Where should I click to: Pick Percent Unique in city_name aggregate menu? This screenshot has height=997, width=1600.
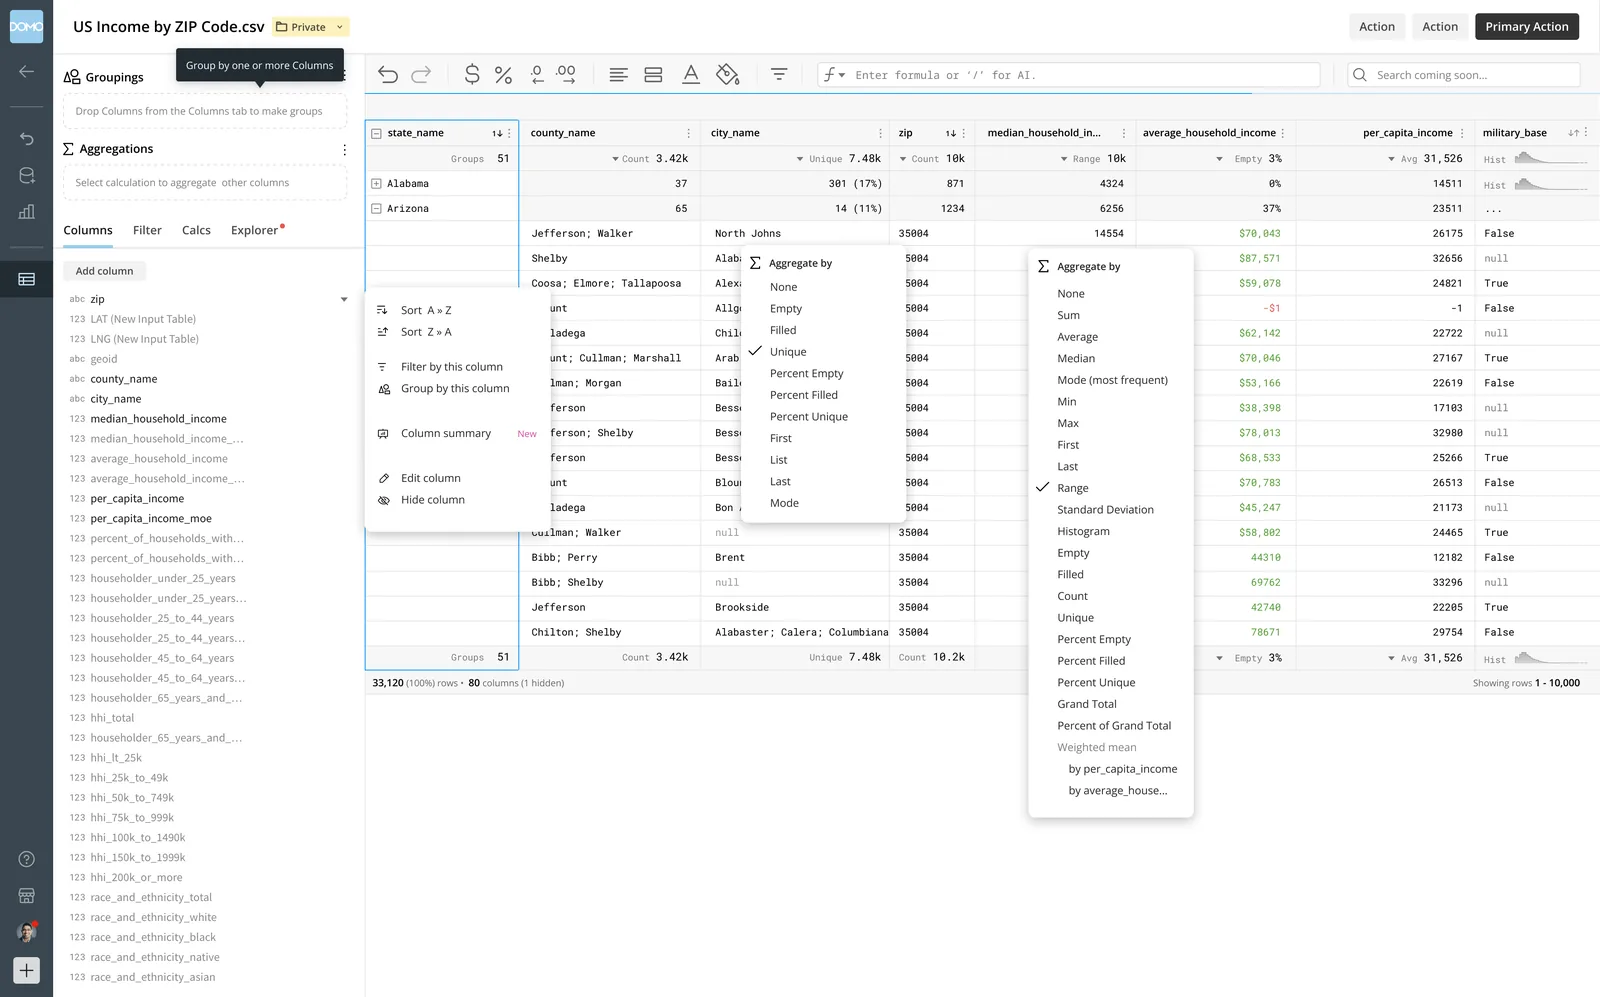point(809,417)
